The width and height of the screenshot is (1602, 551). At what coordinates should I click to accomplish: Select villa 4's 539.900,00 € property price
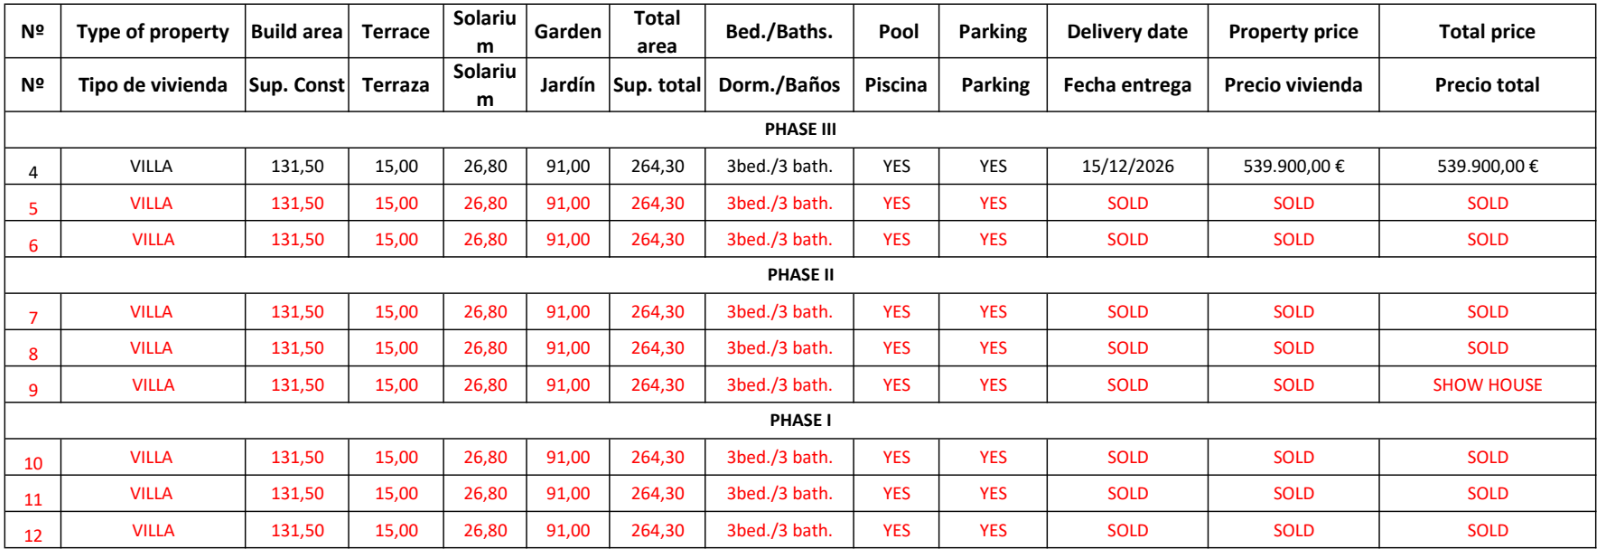point(1293,166)
